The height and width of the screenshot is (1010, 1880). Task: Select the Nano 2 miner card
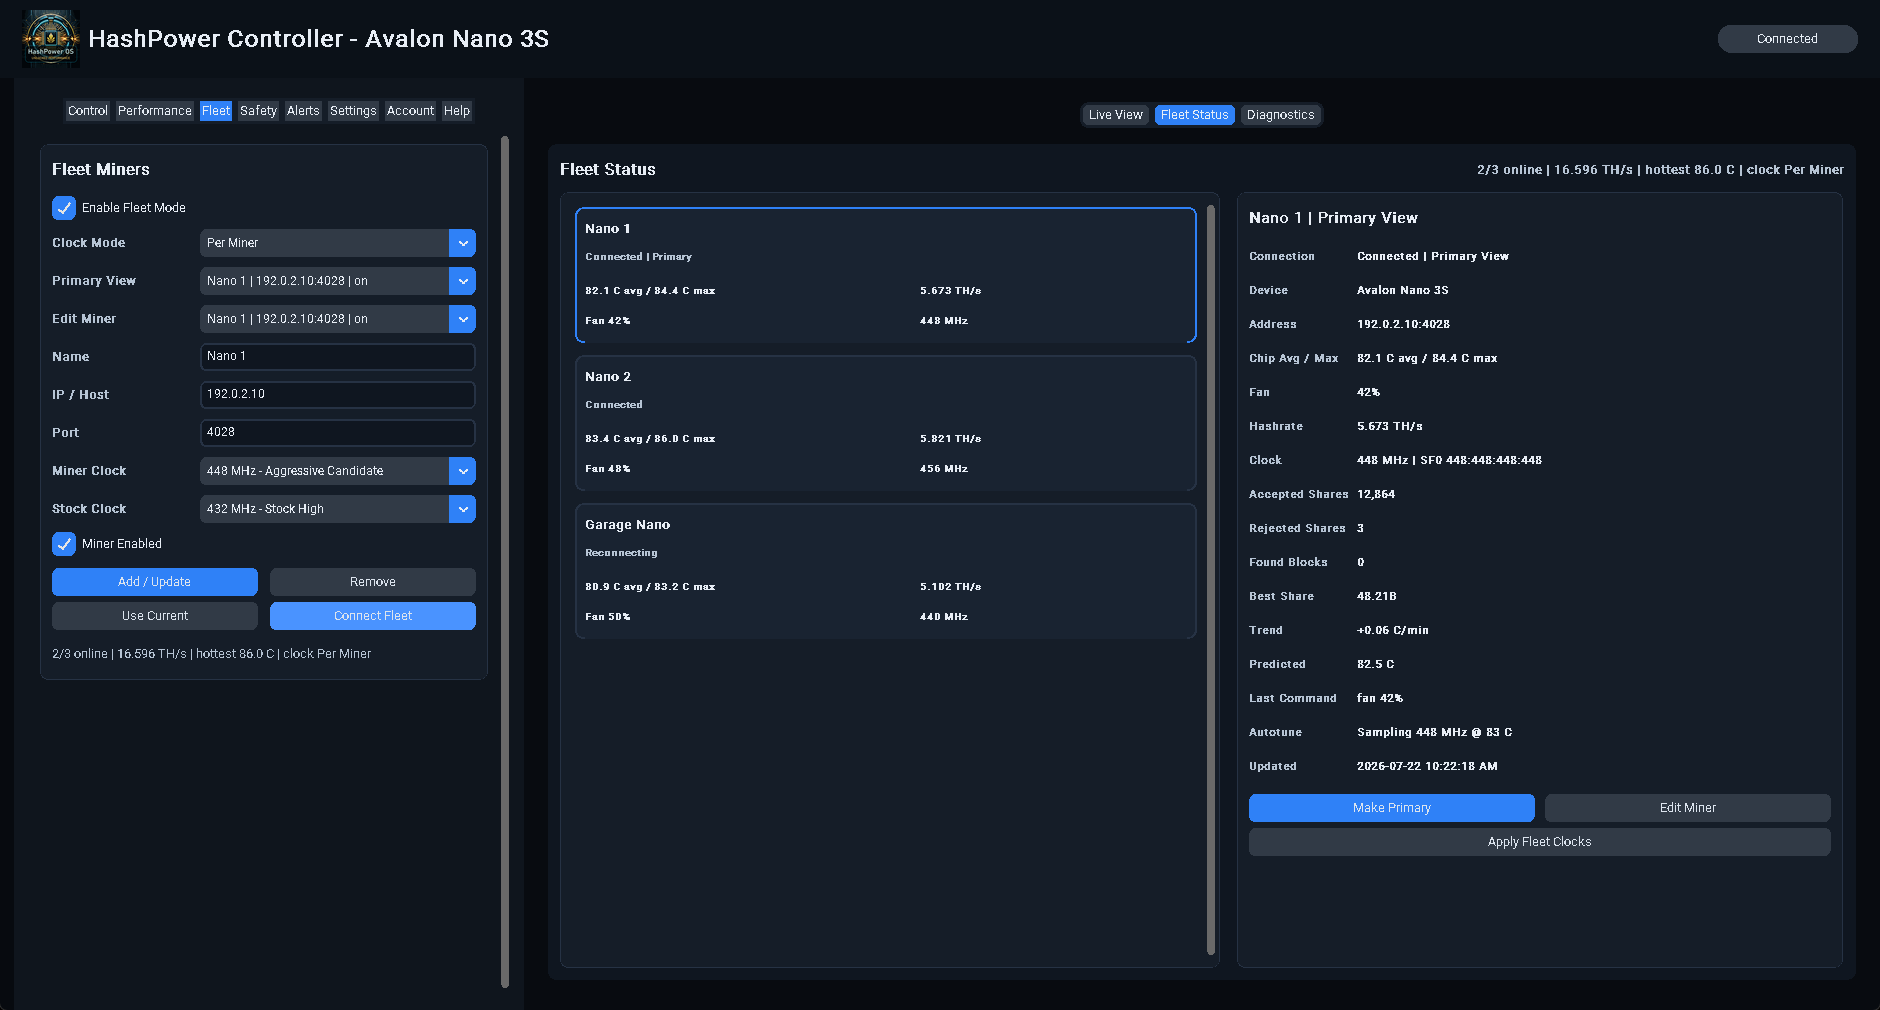[x=886, y=423]
